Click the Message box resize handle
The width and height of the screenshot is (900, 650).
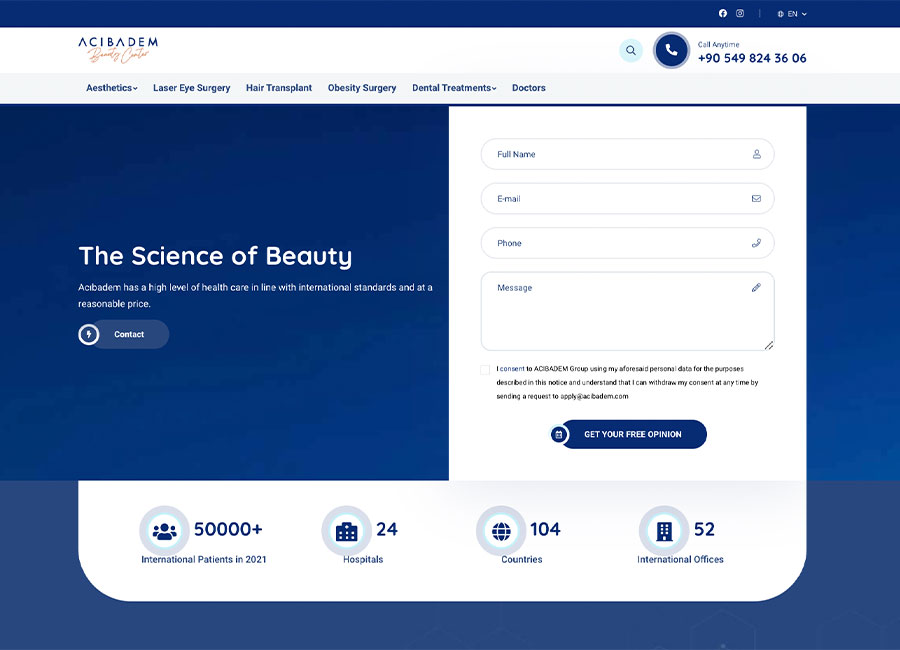[769, 345]
